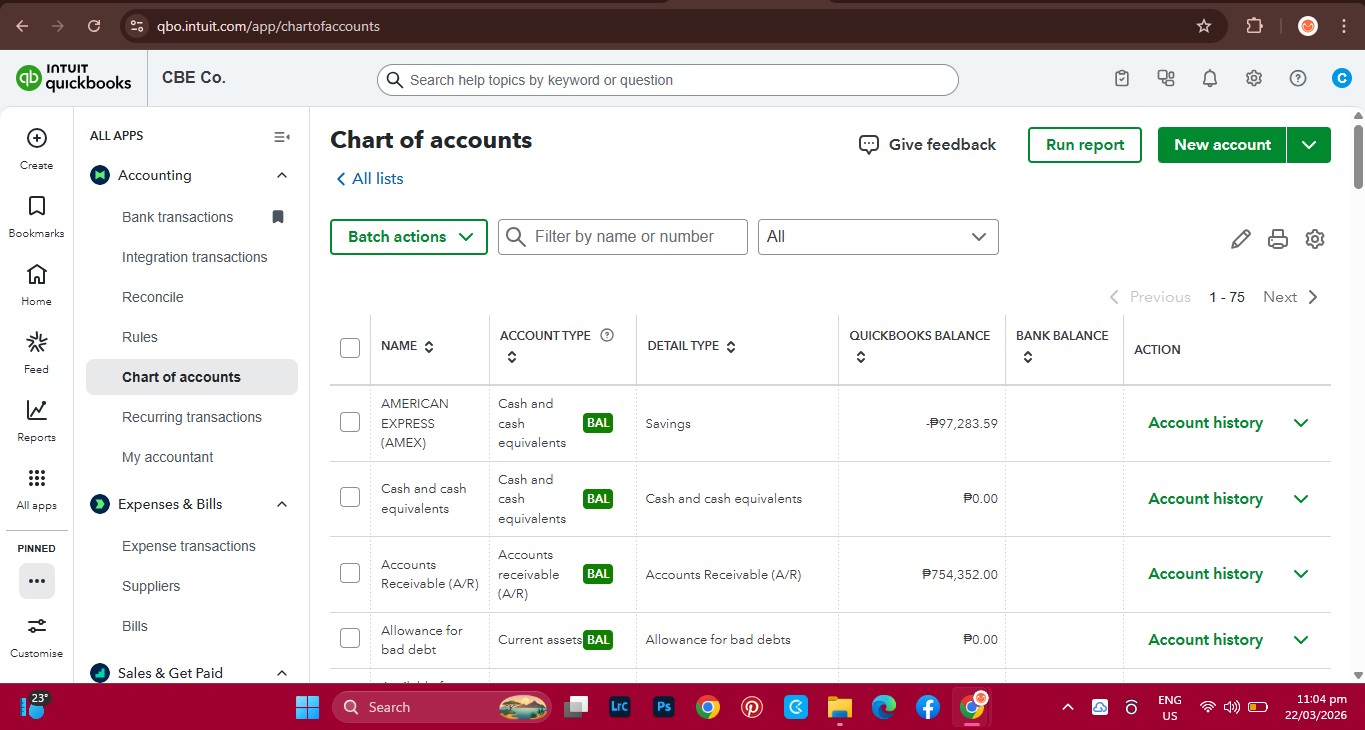1365x730 pixels.
Task: Tick the AMERICAN EXPRESS (AMEX) row checkbox
Action: click(x=350, y=422)
